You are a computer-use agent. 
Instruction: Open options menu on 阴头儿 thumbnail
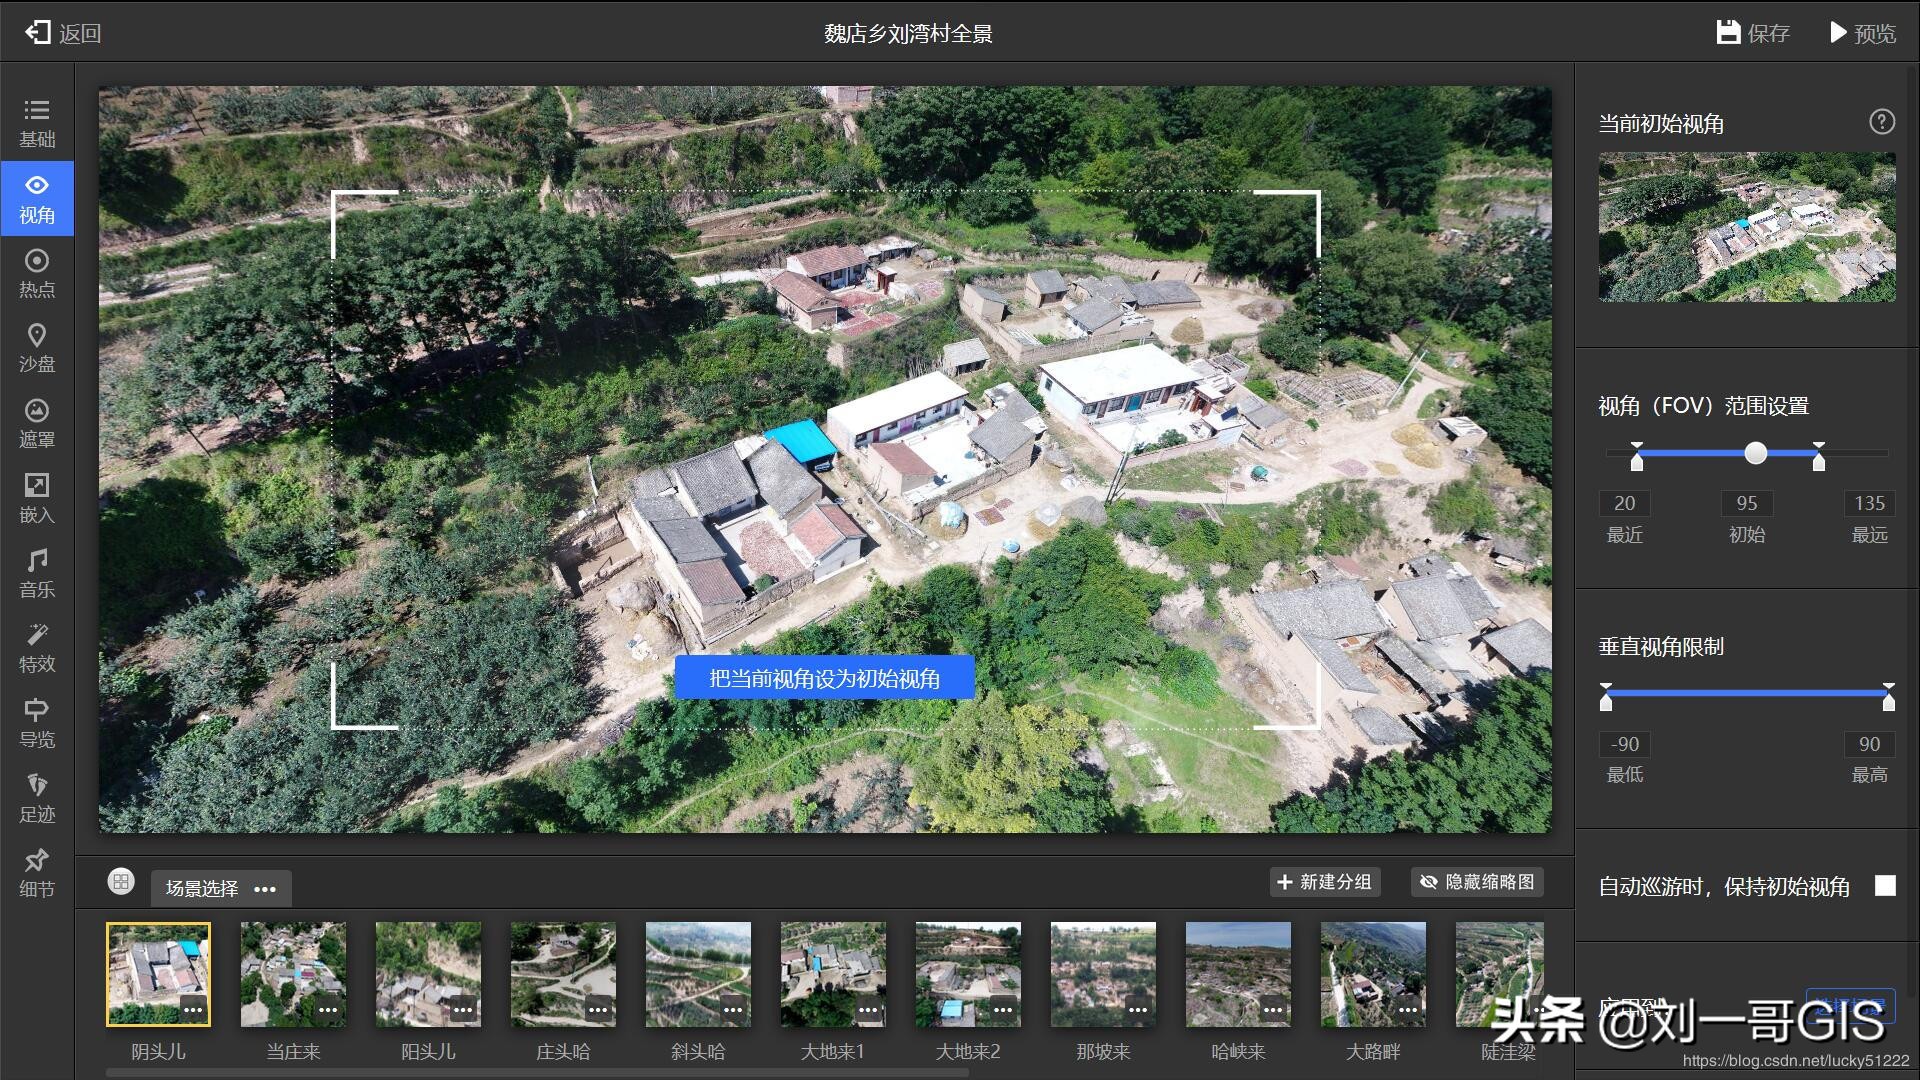pos(193,1010)
